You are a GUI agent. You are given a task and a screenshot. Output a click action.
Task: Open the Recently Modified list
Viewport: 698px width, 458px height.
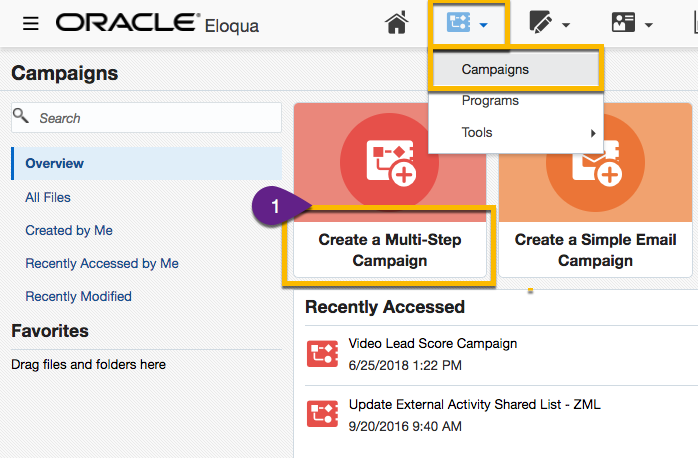pos(78,296)
